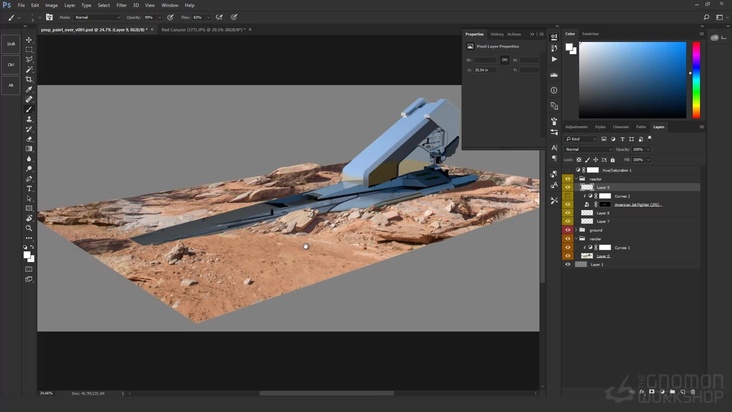Toggle pressure for opacity icon
This screenshot has width=732, height=412.
[170, 17]
